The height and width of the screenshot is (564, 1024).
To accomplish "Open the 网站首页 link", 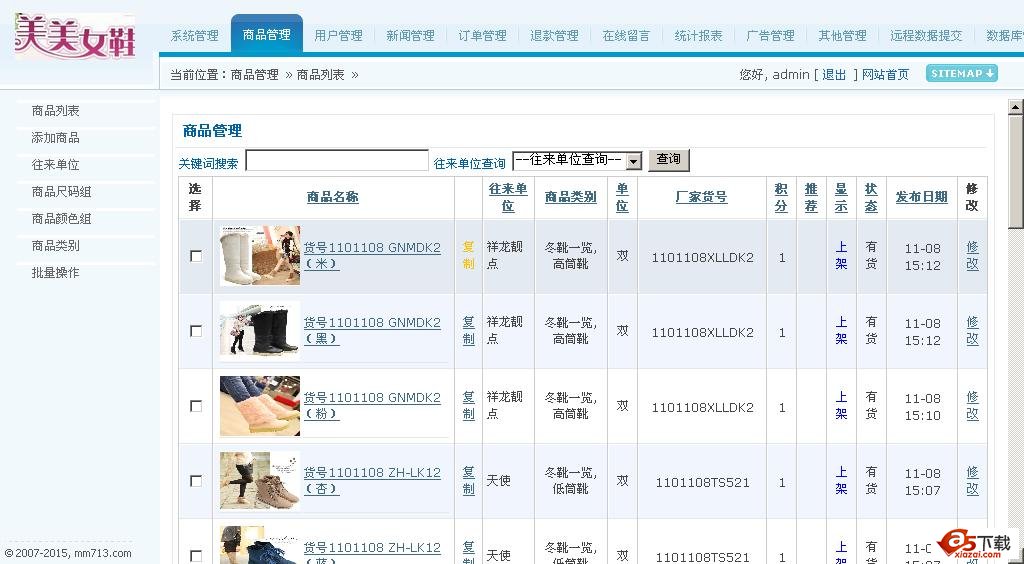I will pyautogui.click(x=885, y=74).
